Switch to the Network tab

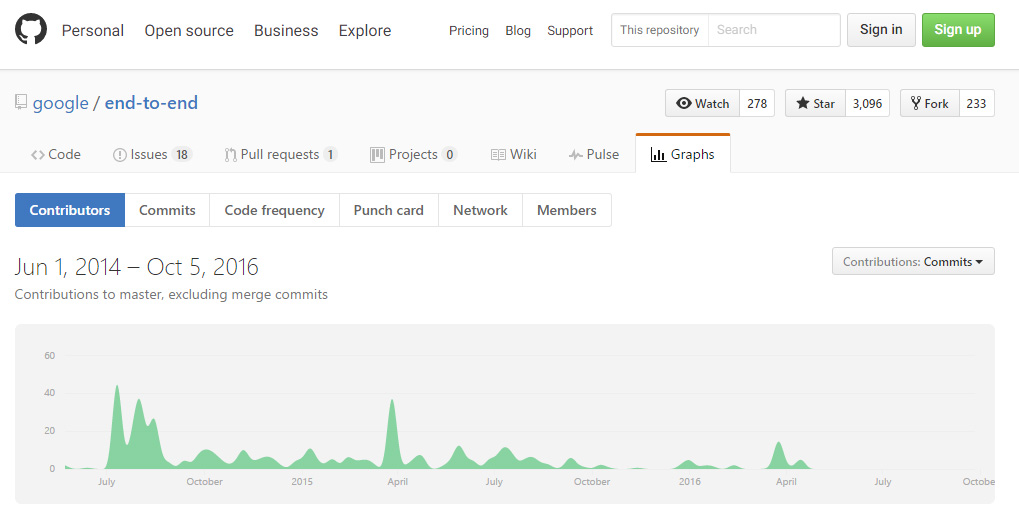(480, 210)
